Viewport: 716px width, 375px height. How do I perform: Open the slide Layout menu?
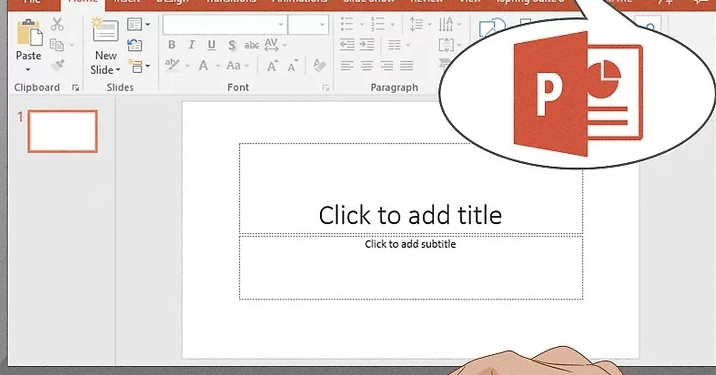coord(138,24)
